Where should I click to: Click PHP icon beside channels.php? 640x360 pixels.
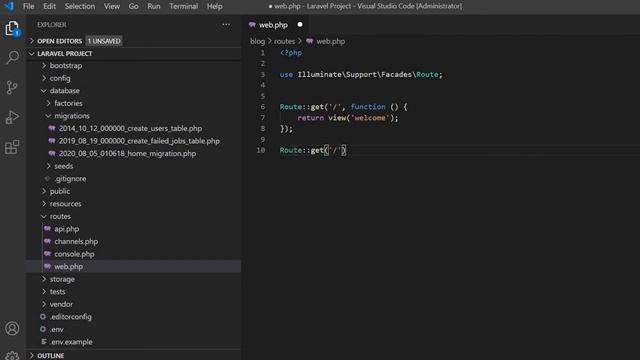(x=47, y=241)
